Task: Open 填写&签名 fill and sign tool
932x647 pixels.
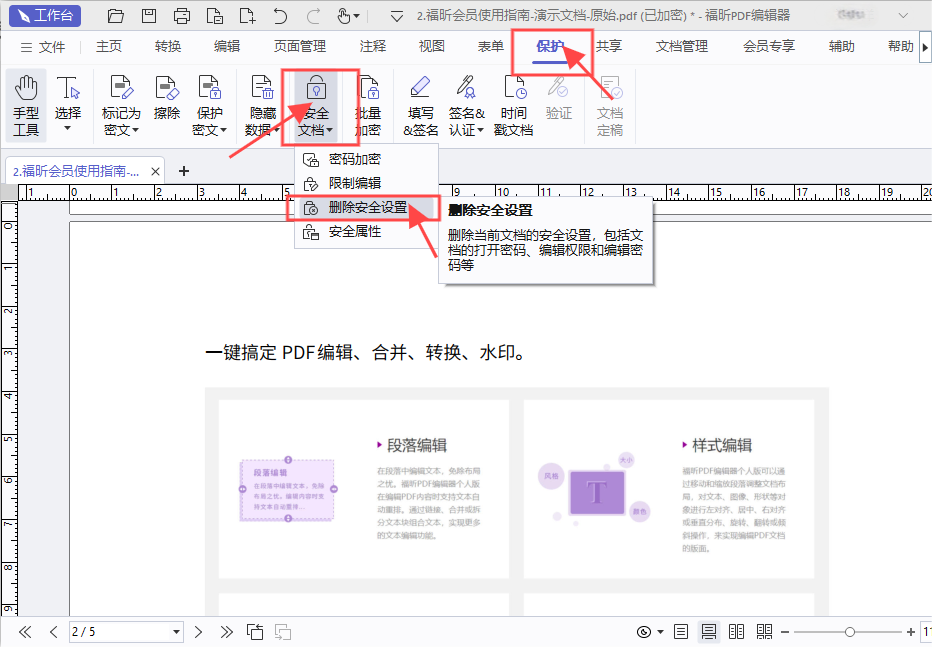Action: coord(420,106)
